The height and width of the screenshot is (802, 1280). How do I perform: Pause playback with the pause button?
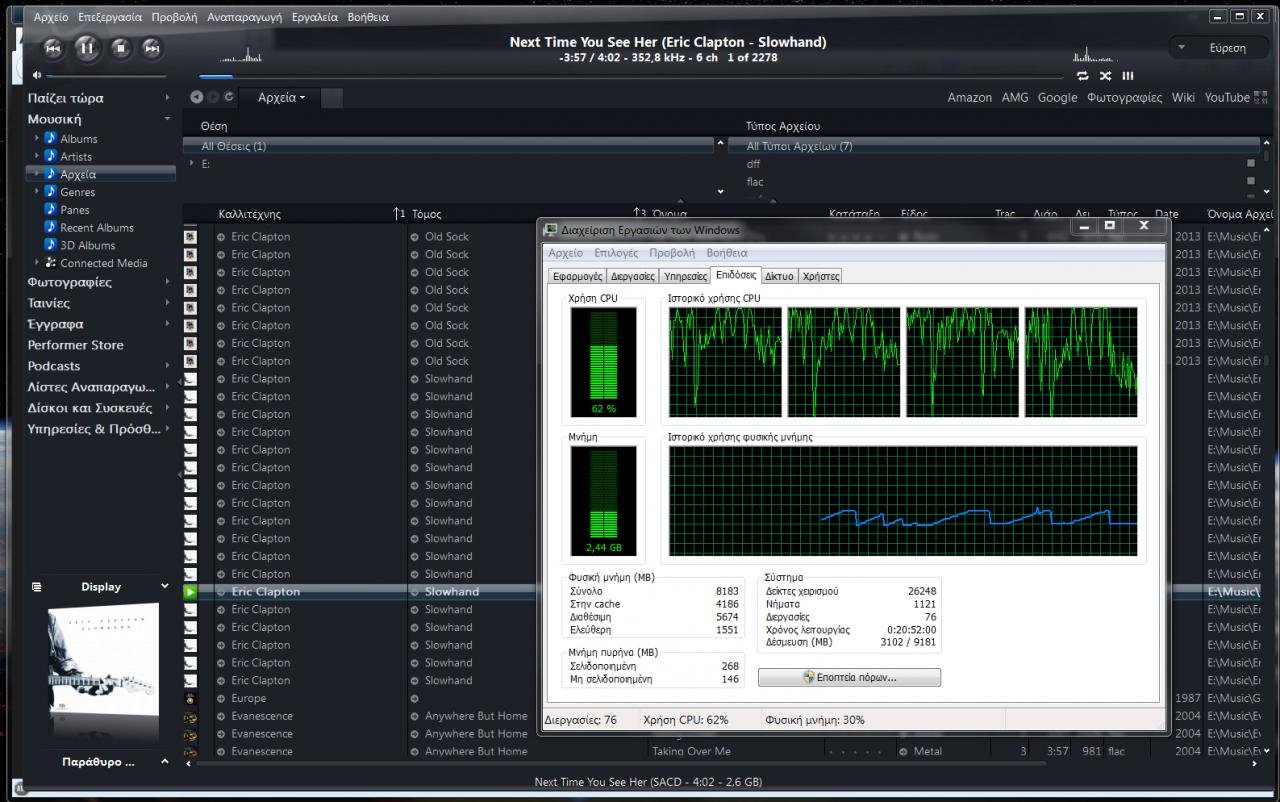point(87,47)
